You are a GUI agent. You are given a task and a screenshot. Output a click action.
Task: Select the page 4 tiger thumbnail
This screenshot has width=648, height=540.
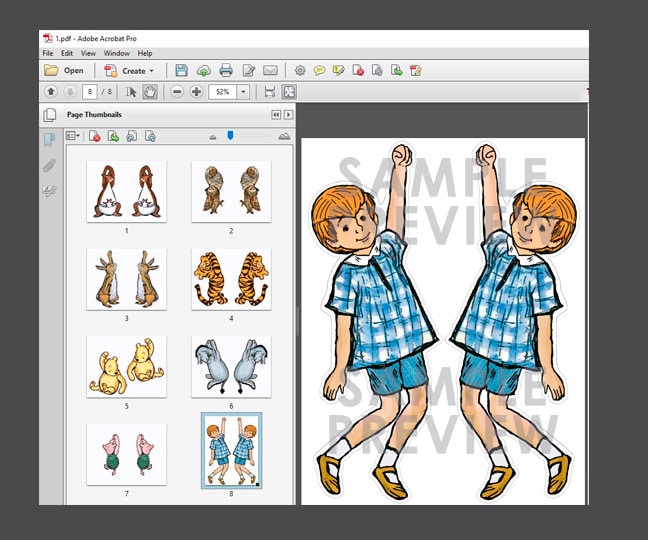point(231,279)
